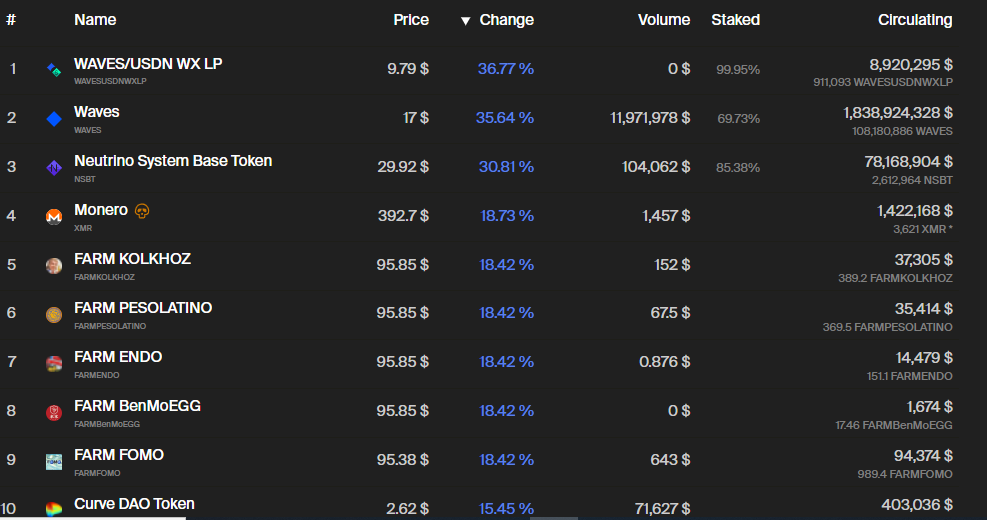Click the FARM ENDO token icon
The width and height of the screenshot is (987, 520).
(54, 363)
